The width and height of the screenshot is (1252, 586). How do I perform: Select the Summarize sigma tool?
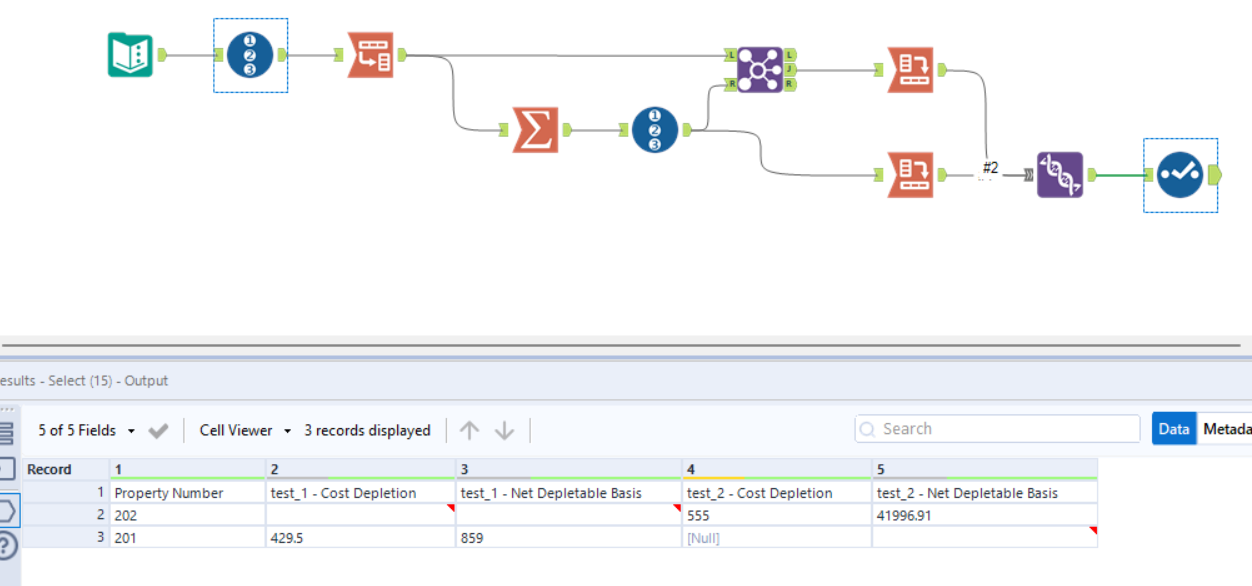[x=535, y=130]
